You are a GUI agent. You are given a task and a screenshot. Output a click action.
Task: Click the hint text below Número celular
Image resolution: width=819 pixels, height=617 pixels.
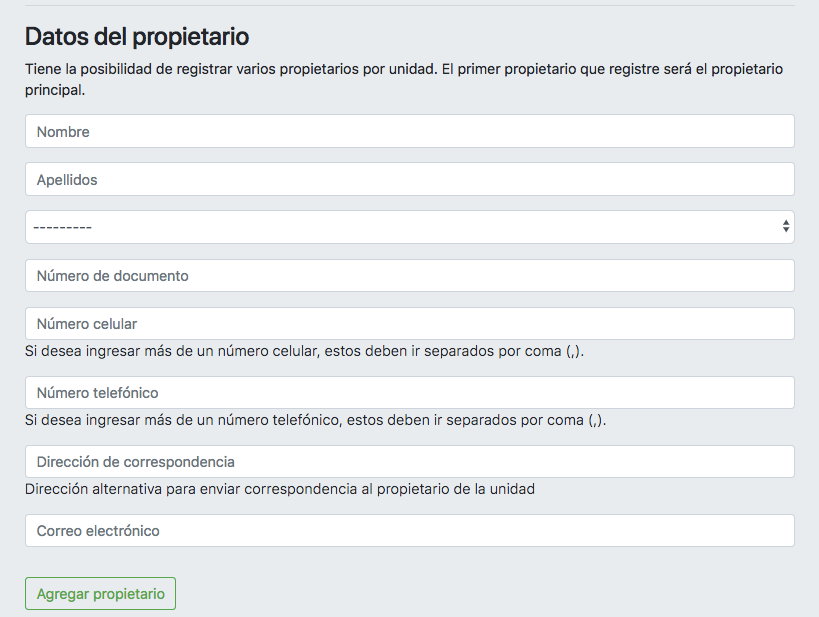pos(304,351)
